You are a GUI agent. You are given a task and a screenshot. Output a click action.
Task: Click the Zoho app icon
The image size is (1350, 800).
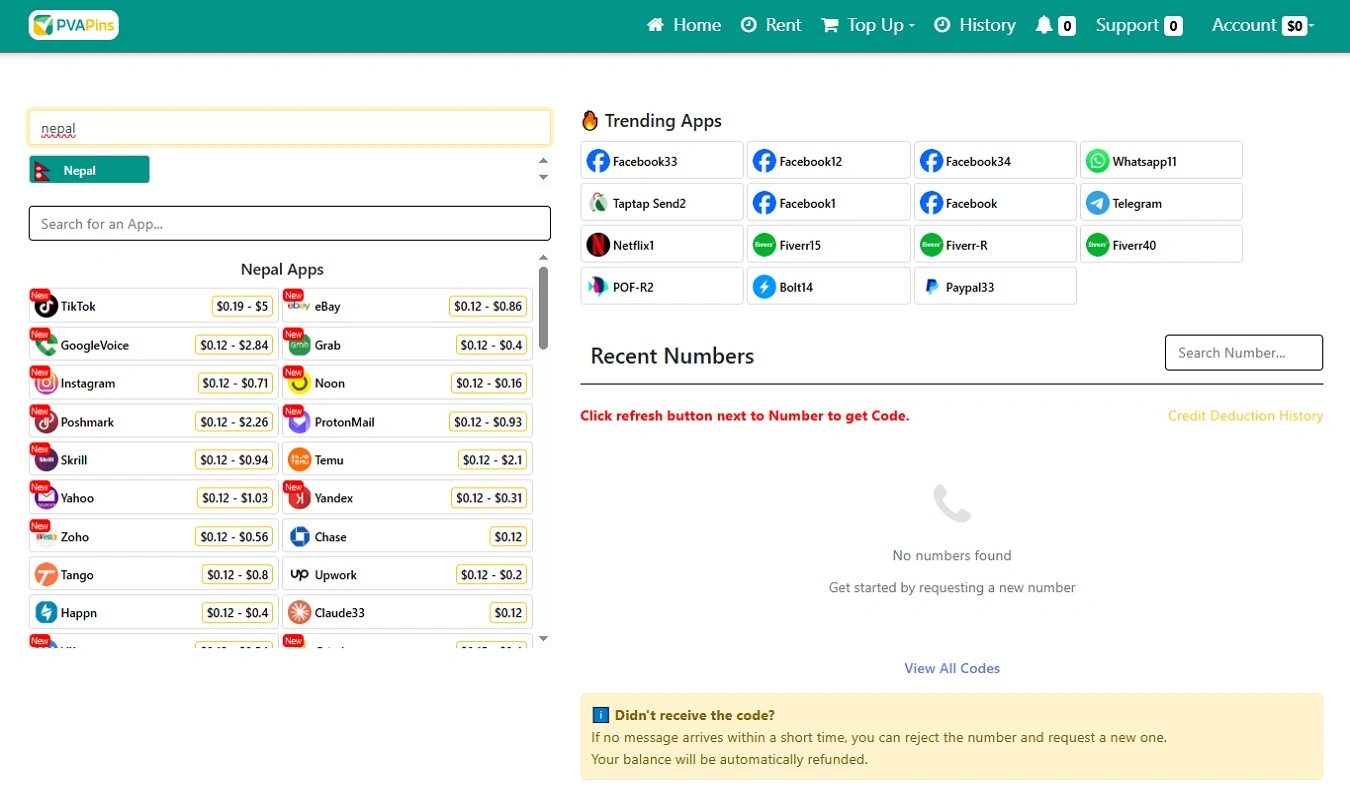pyautogui.click(x=46, y=537)
